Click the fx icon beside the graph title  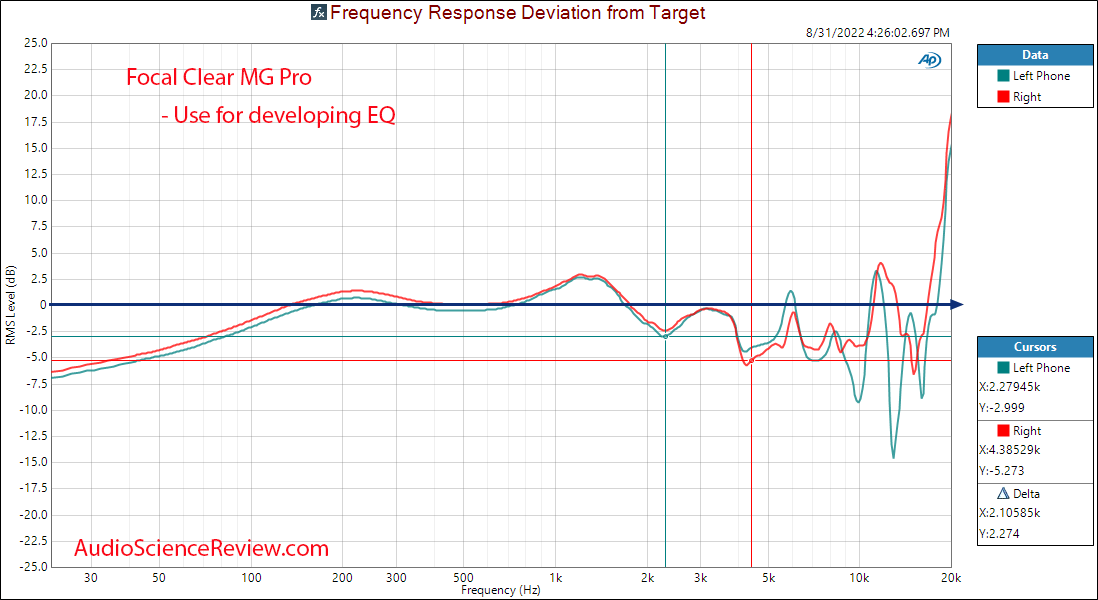click(x=318, y=12)
